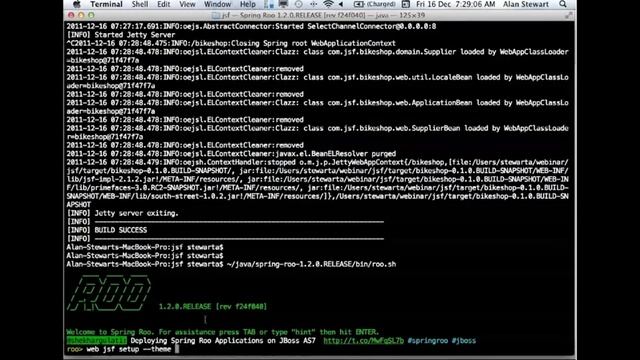Click the com.jsf.bikeshop.web.SupplierBean class line

tap(317, 128)
